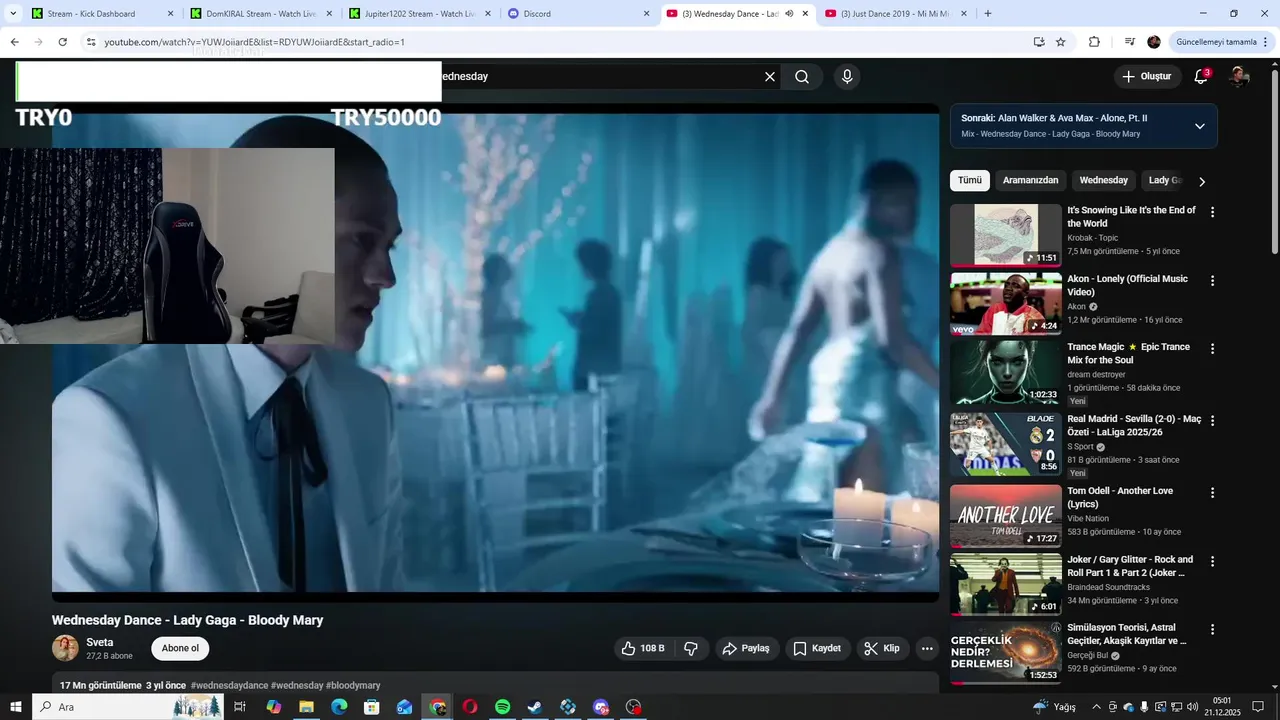Open Chrome media controls icon
Viewport: 1280px width, 720px height.
(x=1130, y=42)
